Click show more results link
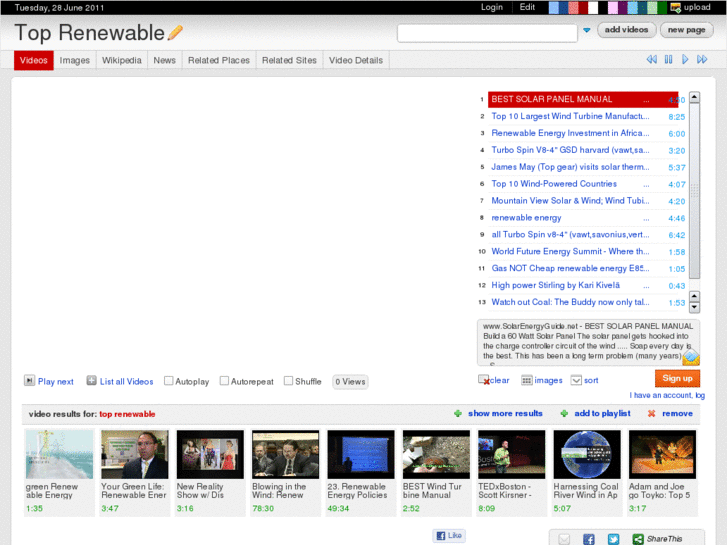The height and width of the screenshot is (545, 727). pyautogui.click(x=505, y=413)
